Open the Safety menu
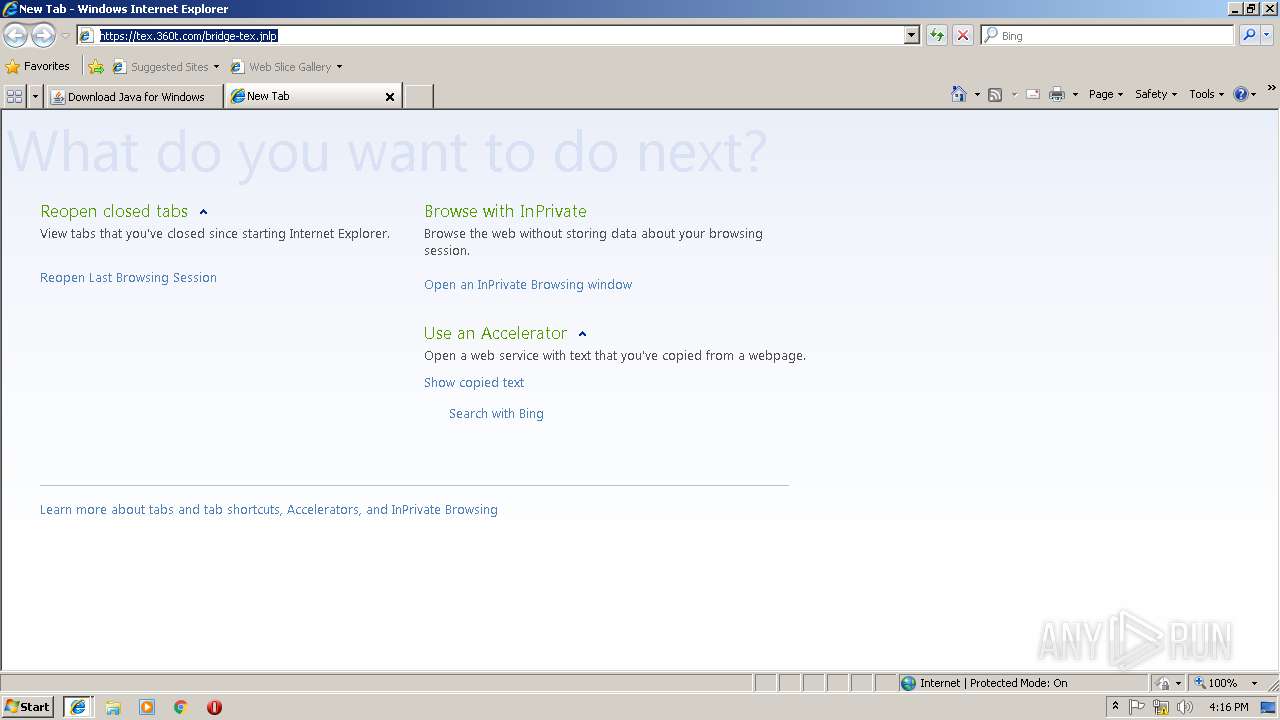This screenshot has height=720, width=1280. point(1156,94)
